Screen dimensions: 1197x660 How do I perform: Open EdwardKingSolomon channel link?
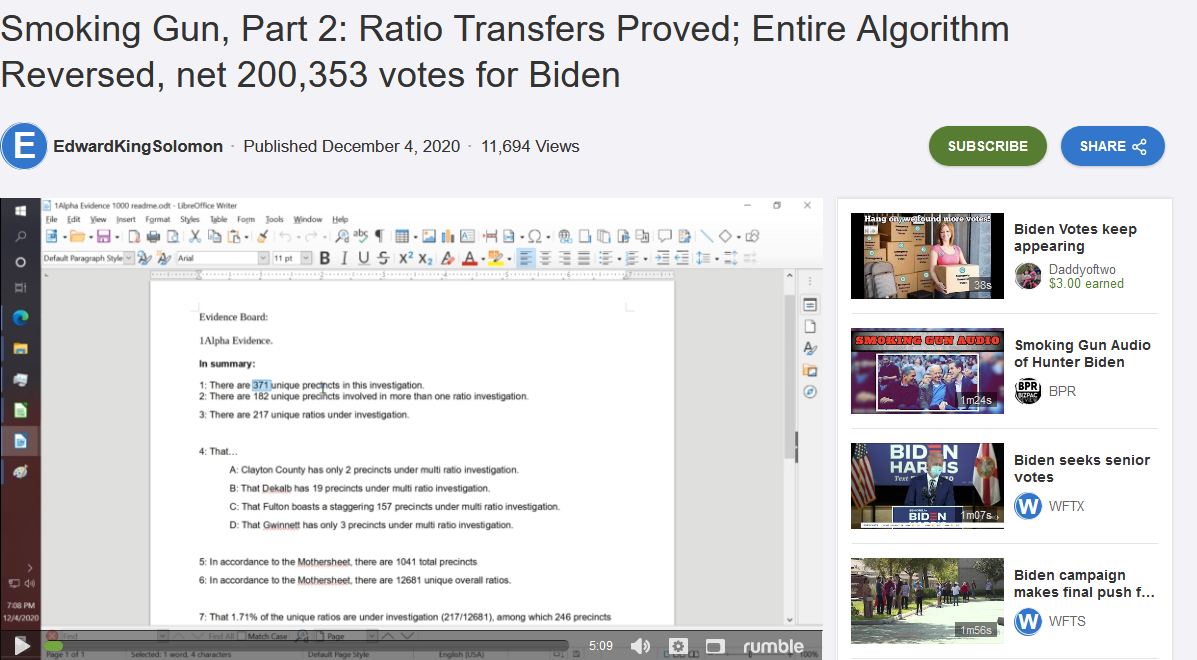[138, 146]
